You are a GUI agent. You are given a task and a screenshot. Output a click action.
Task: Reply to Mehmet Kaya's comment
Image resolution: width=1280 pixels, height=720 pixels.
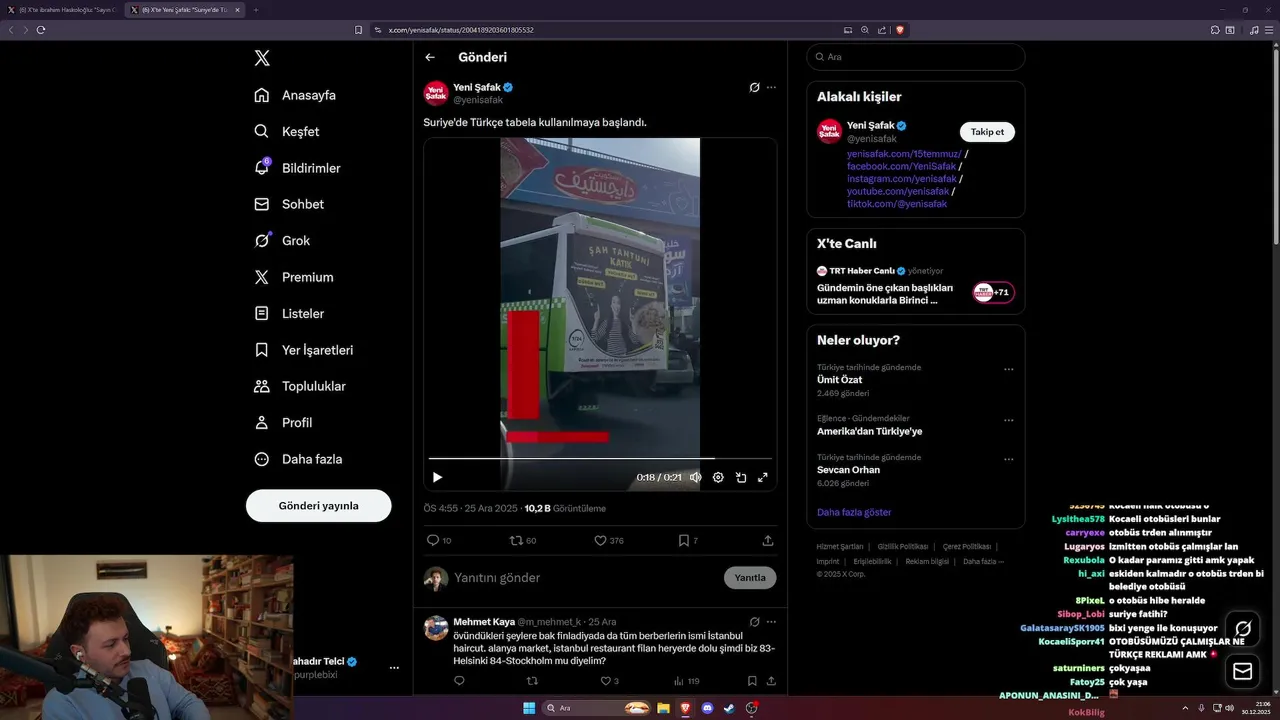pyautogui.click(x=459, y=681)
